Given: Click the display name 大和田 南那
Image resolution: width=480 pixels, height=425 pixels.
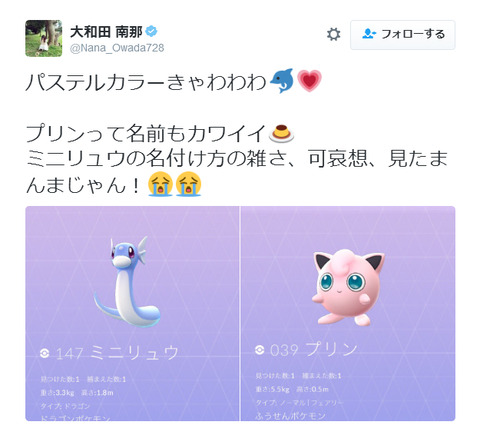Looking at the screenshot, I should pos(106,32).
